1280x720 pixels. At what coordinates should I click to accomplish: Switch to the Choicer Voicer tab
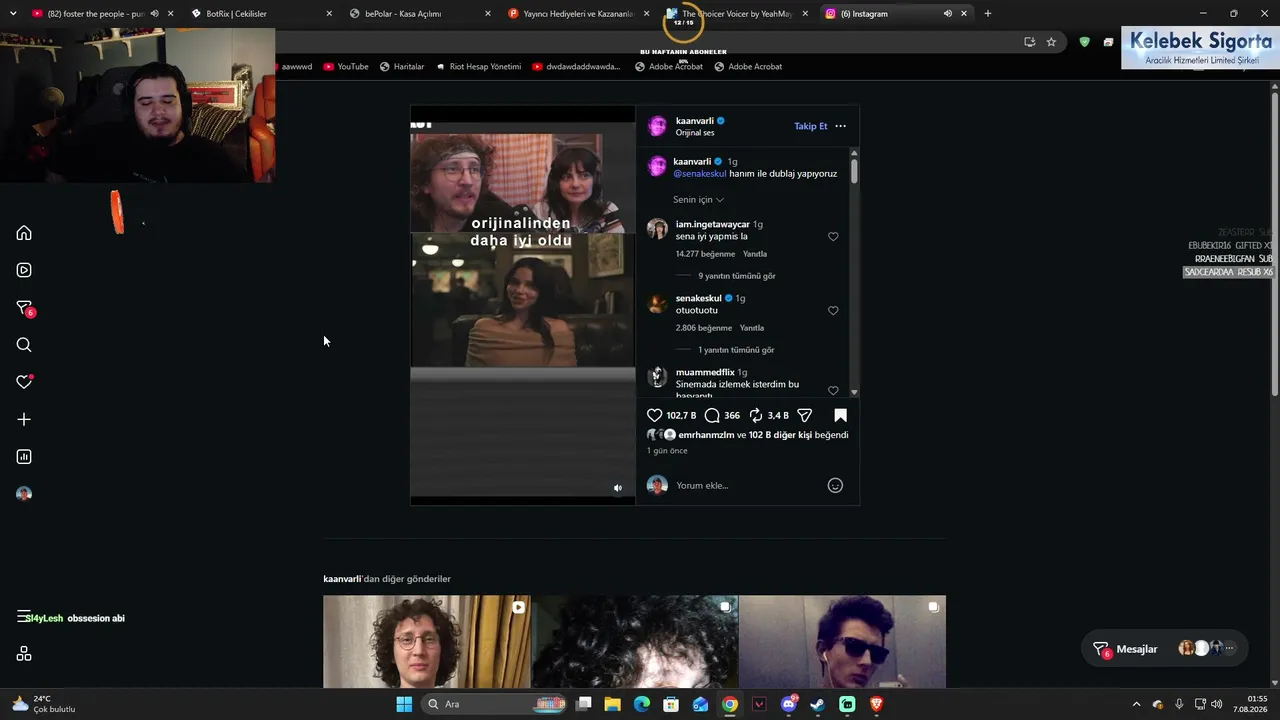[735, 14]
